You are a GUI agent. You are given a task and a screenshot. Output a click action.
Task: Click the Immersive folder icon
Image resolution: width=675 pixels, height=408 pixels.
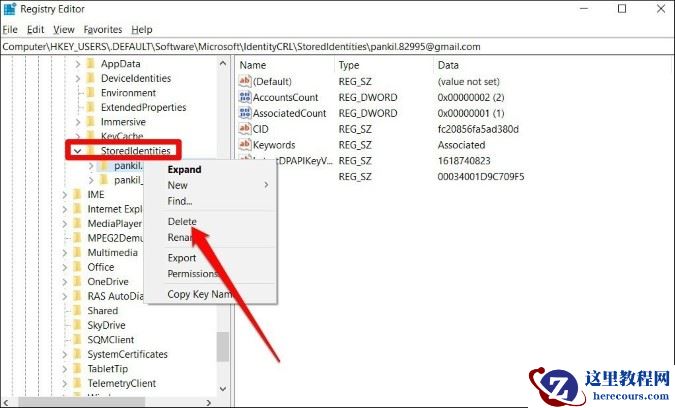(x=90, y=122)
